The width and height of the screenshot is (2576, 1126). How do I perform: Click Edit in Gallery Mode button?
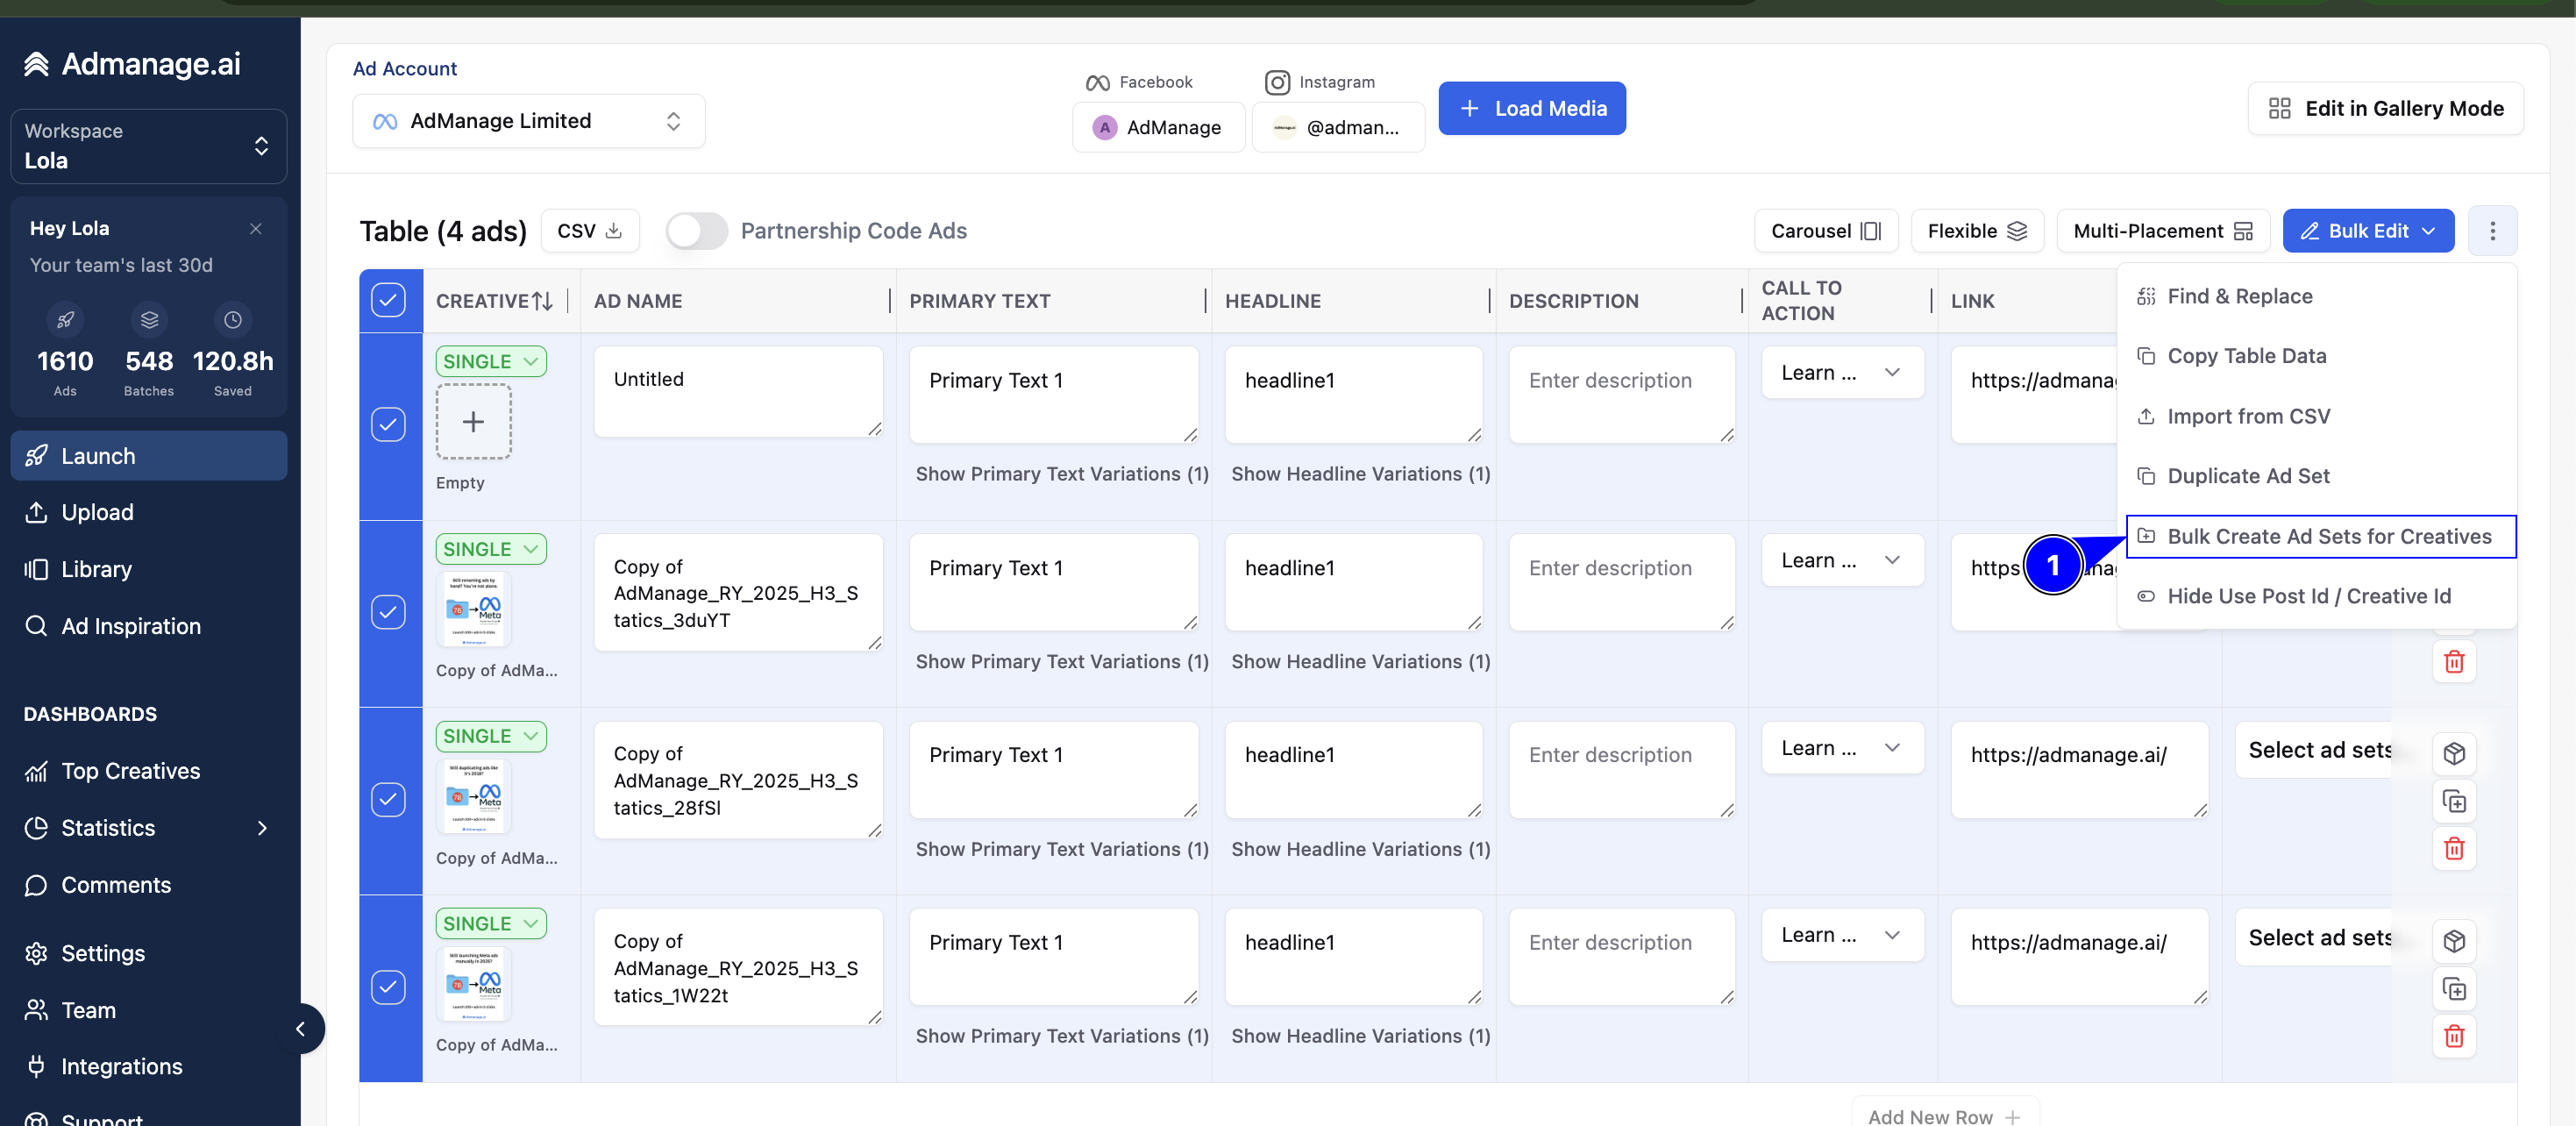2385,108
